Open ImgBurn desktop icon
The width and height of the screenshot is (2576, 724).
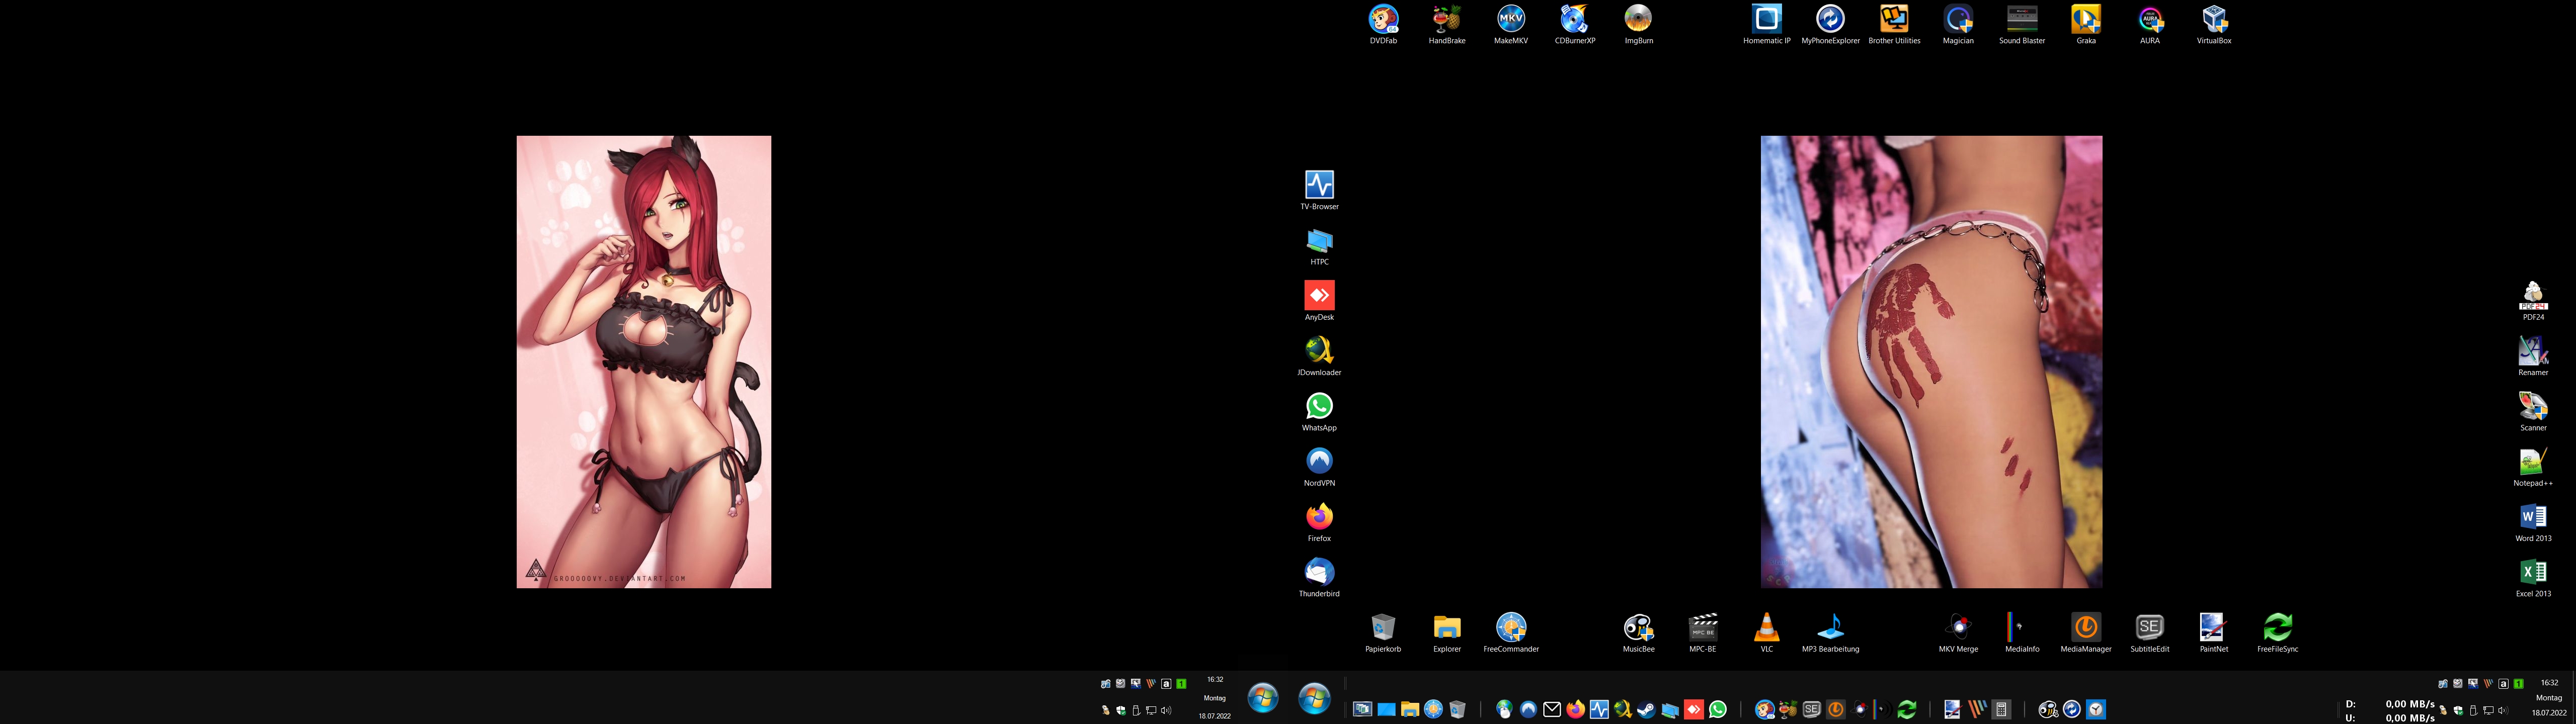point(1638,24)
